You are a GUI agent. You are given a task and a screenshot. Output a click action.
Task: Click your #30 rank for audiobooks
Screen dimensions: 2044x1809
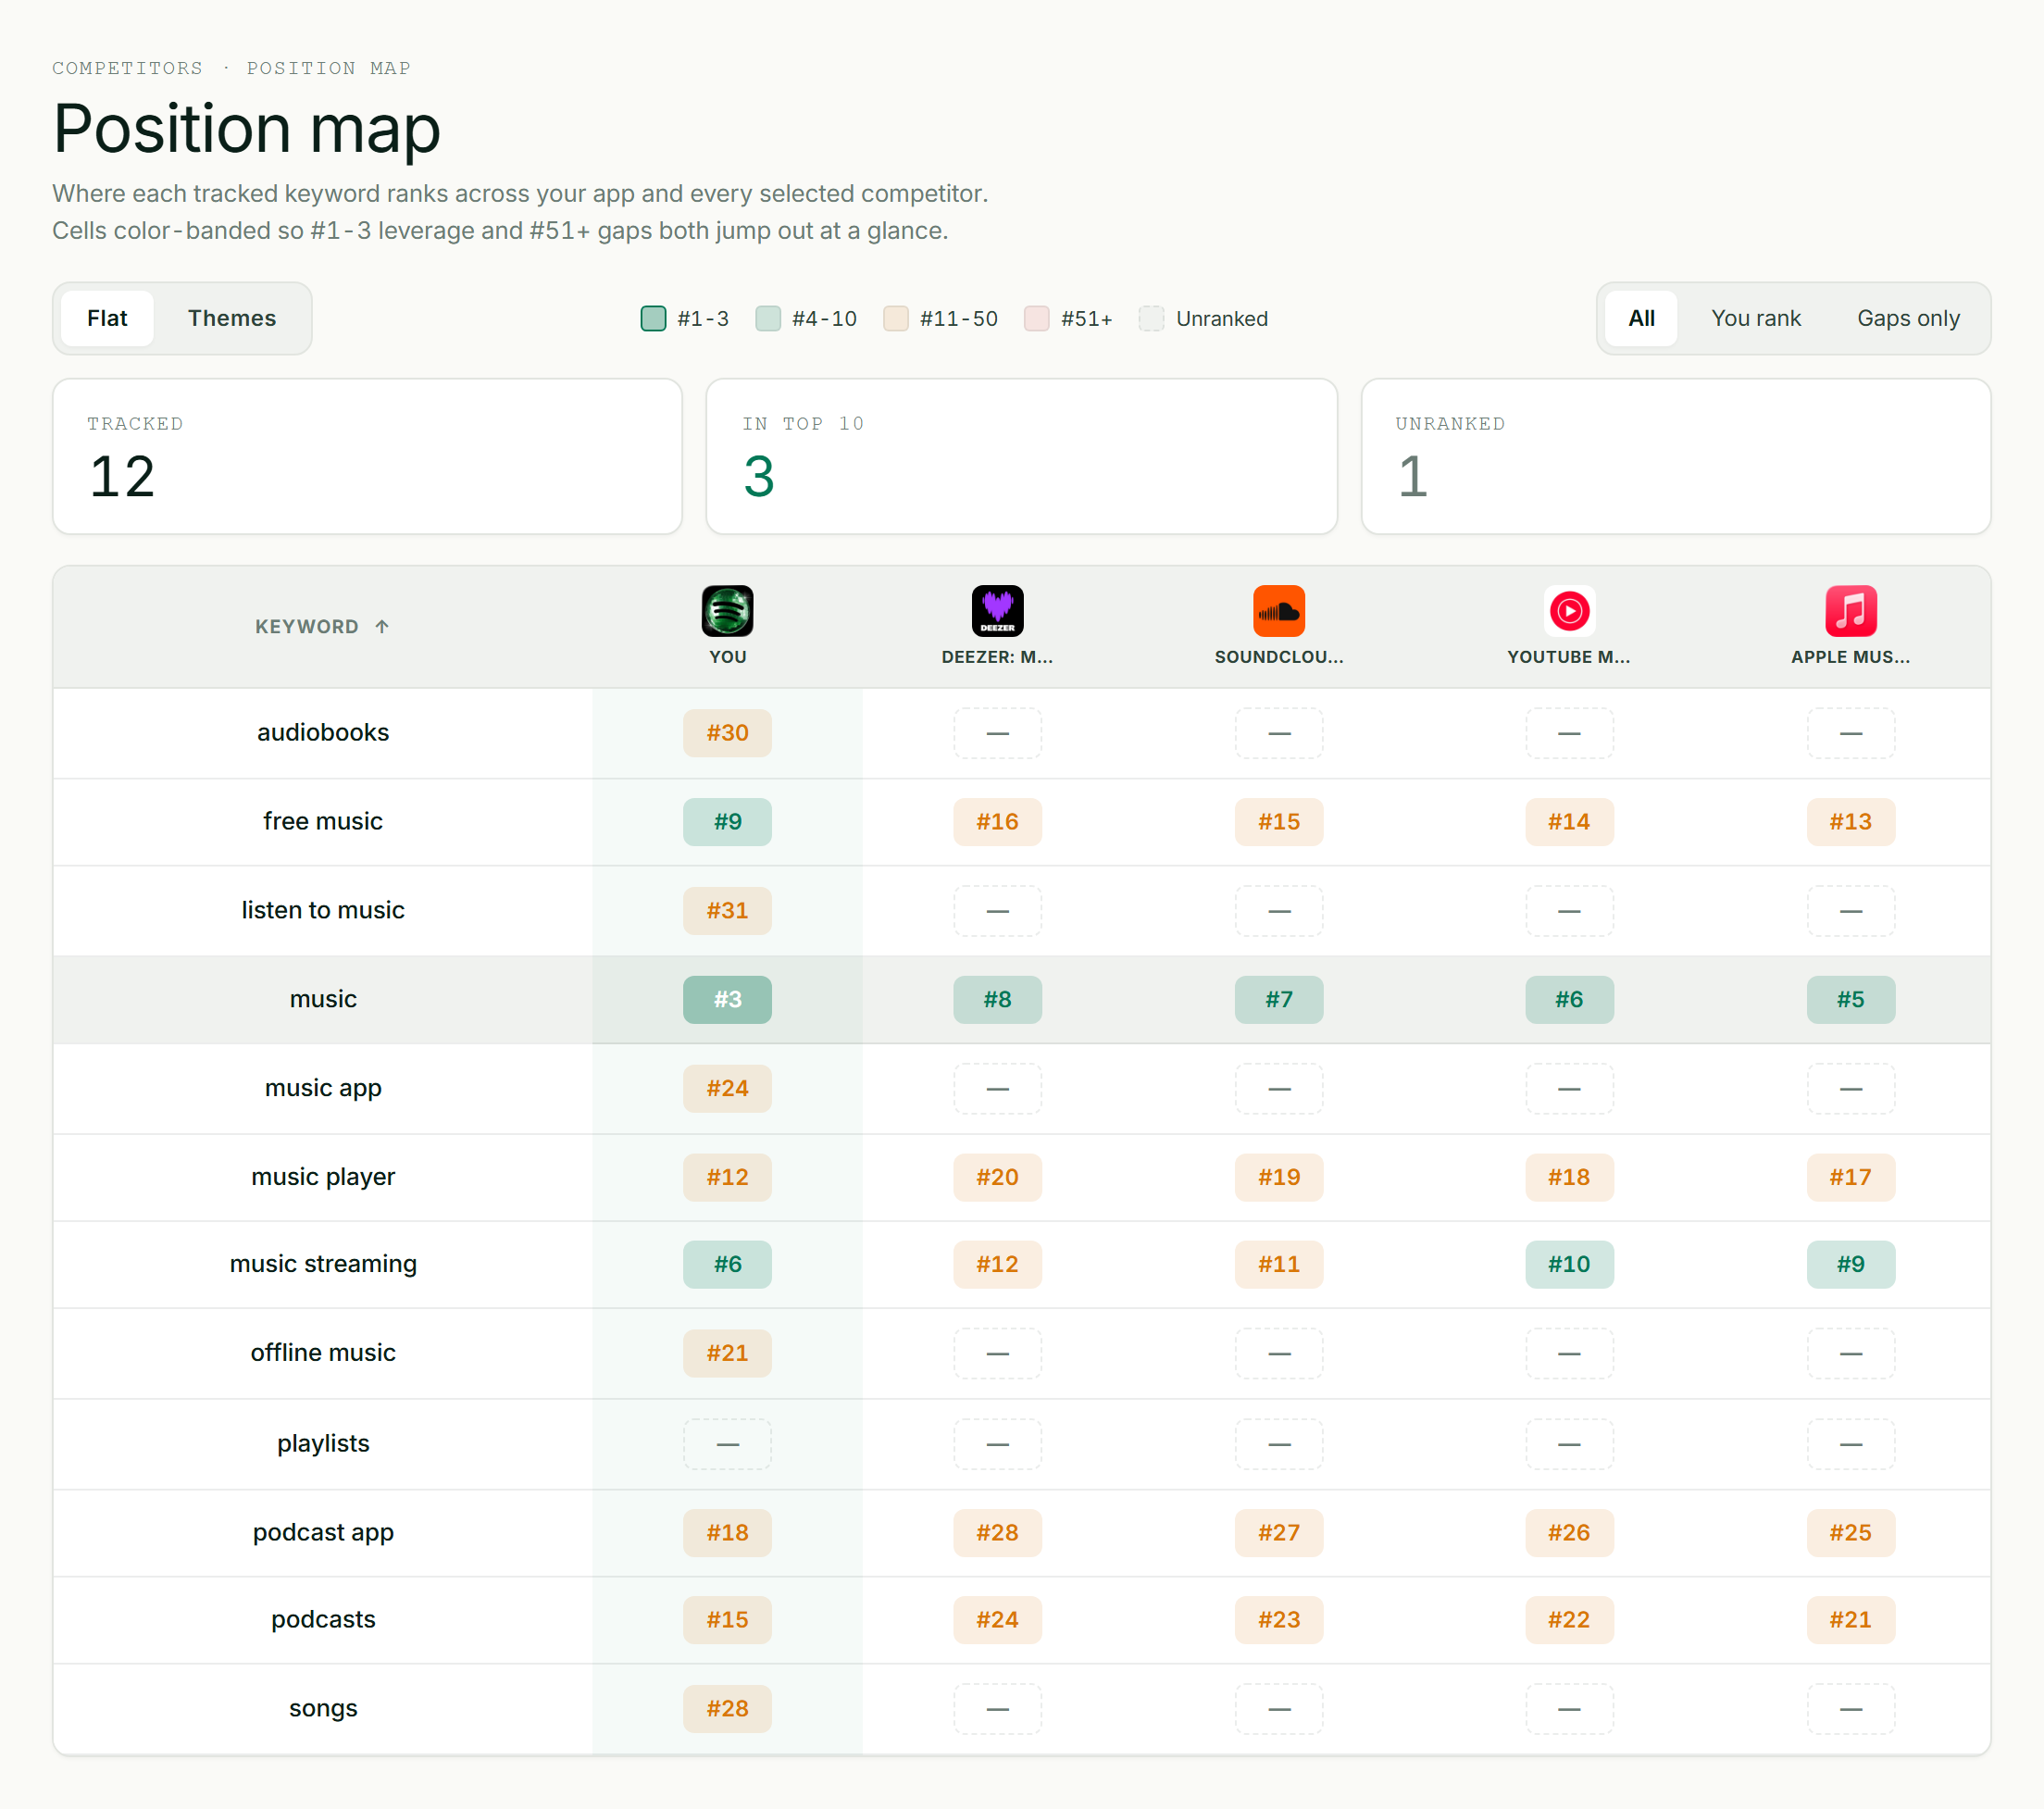point(727,733)
